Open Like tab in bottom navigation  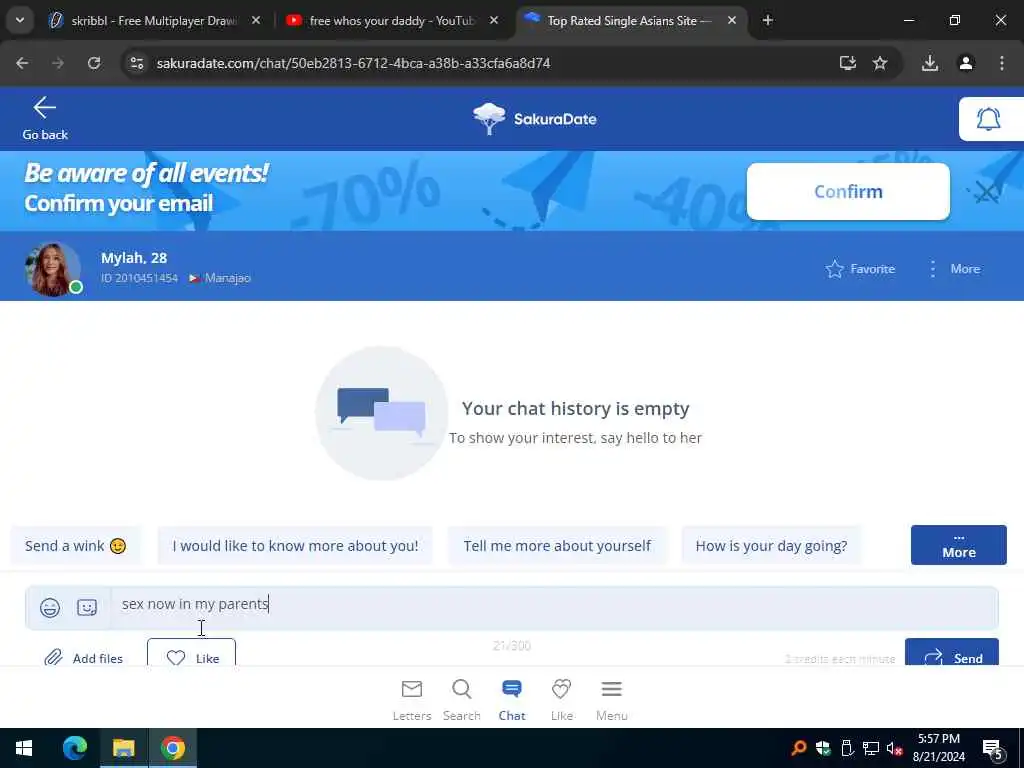[x=562, y=700]
